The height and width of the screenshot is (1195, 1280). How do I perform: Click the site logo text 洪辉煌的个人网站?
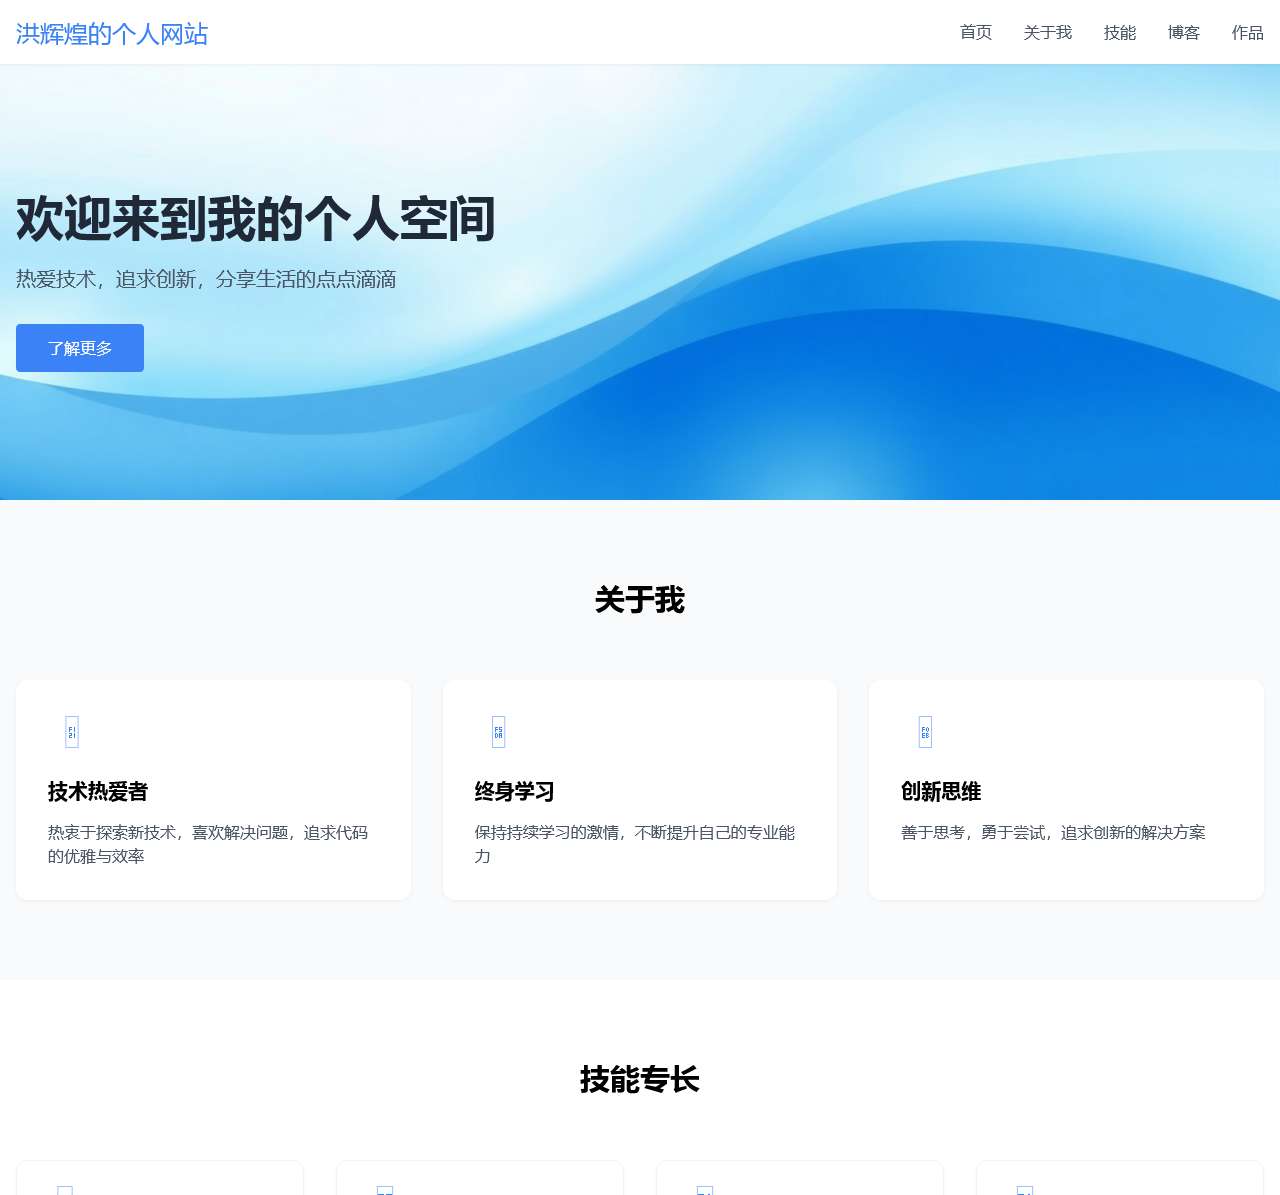[111, 33]
